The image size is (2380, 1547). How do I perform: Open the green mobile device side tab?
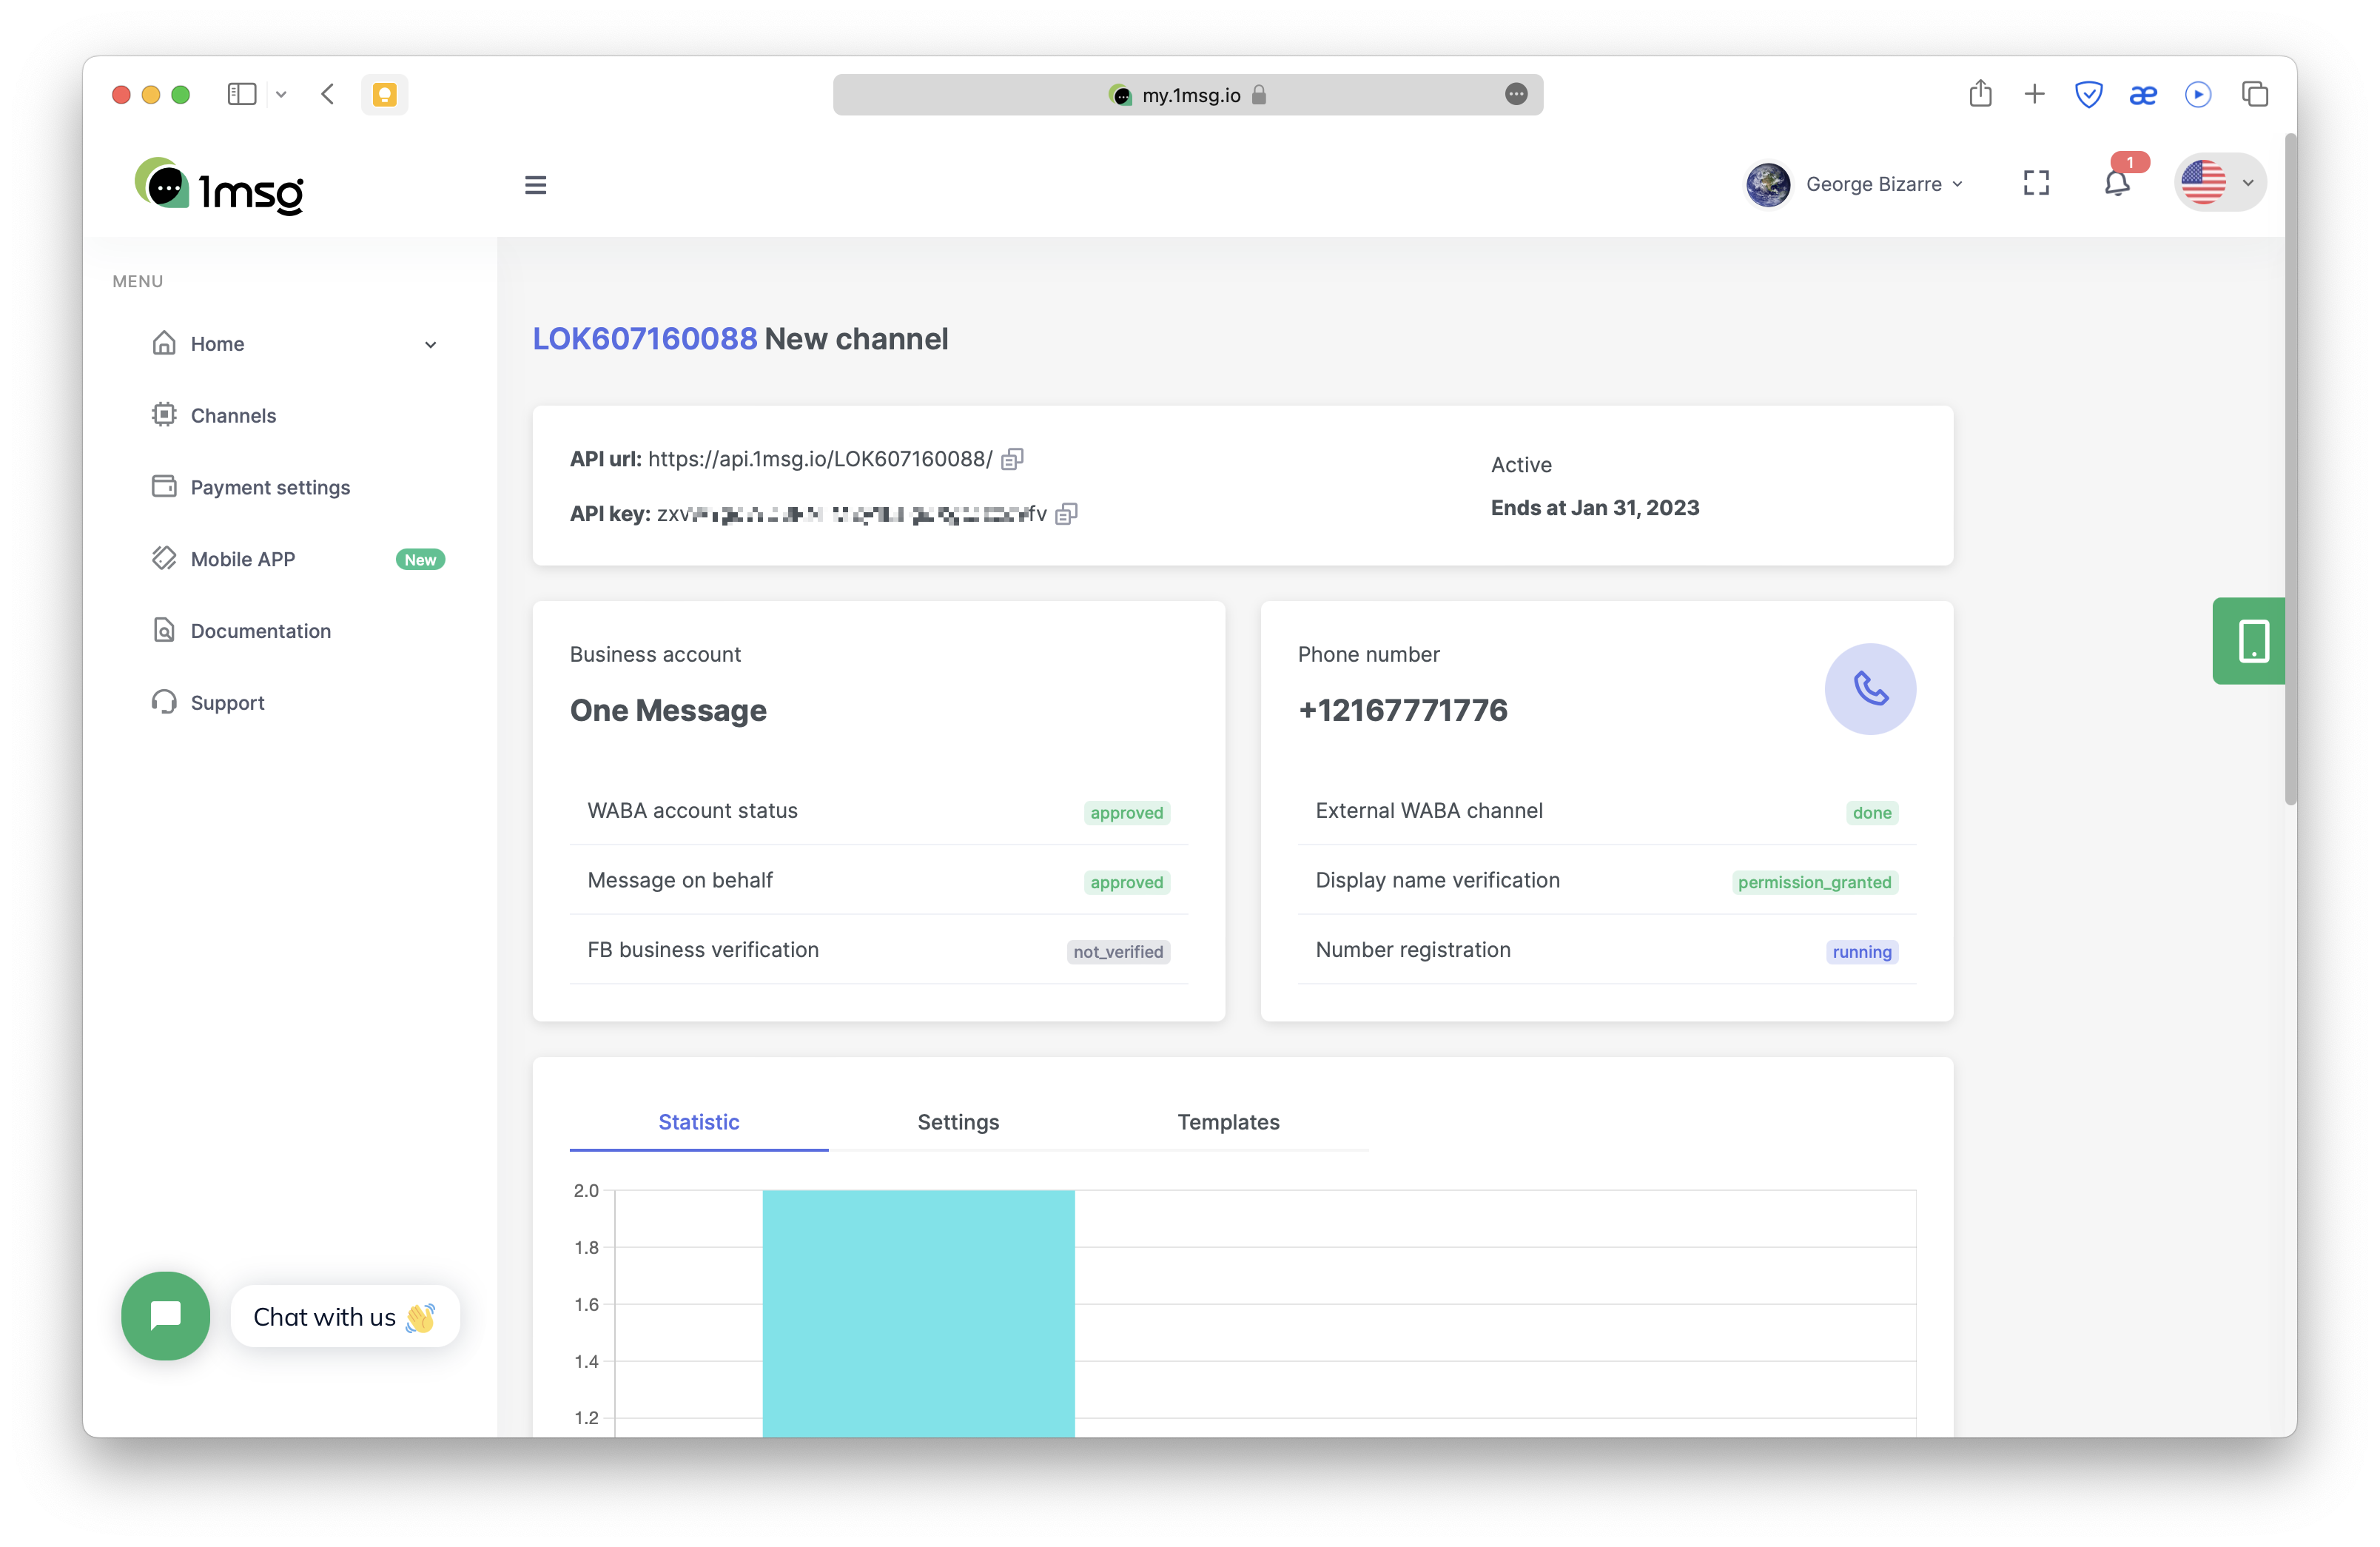(2252, 641)
